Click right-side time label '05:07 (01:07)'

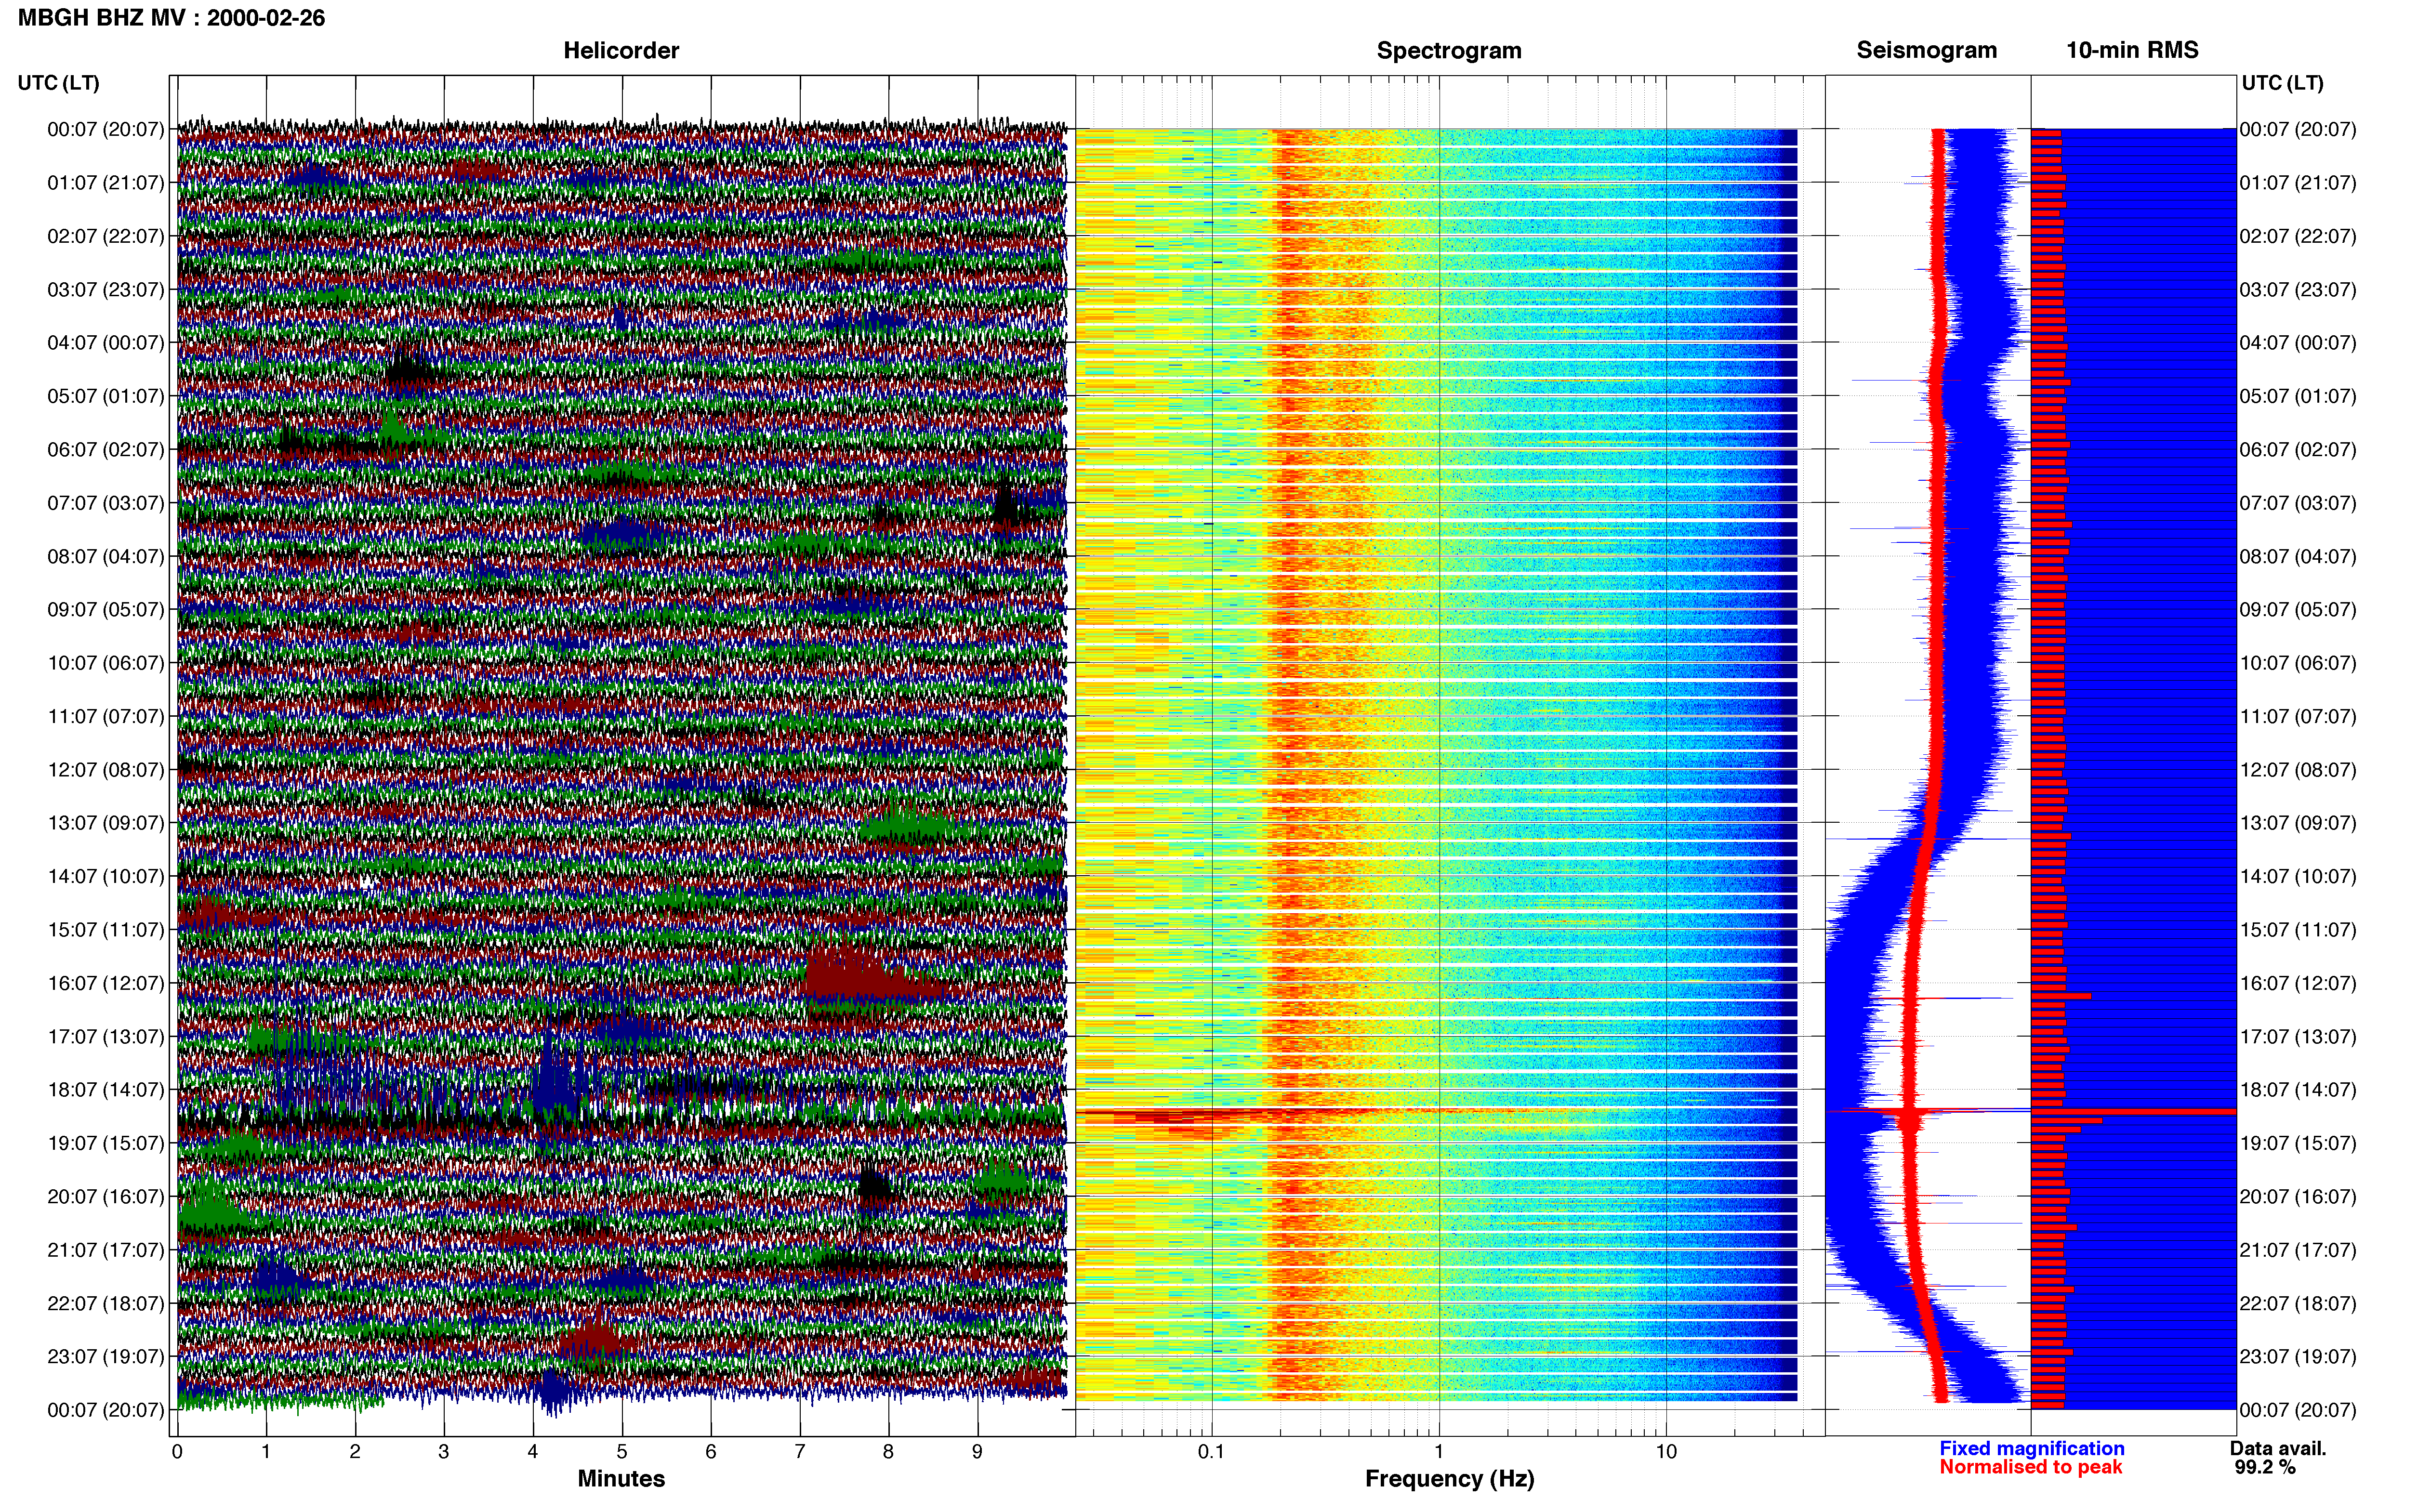2298,396
